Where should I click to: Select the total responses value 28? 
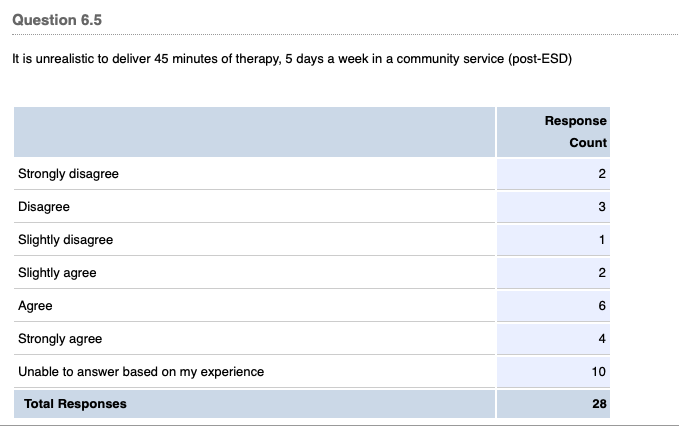click(x=599, y=404)
